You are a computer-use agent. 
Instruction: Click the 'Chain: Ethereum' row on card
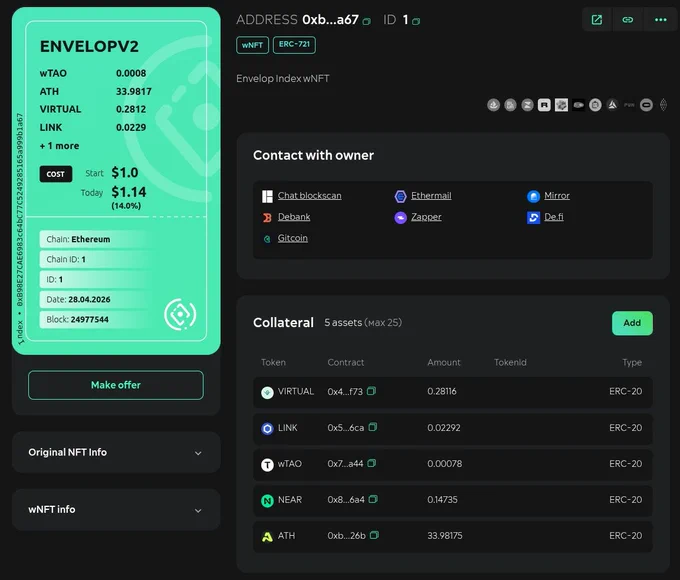click(96, 239)
